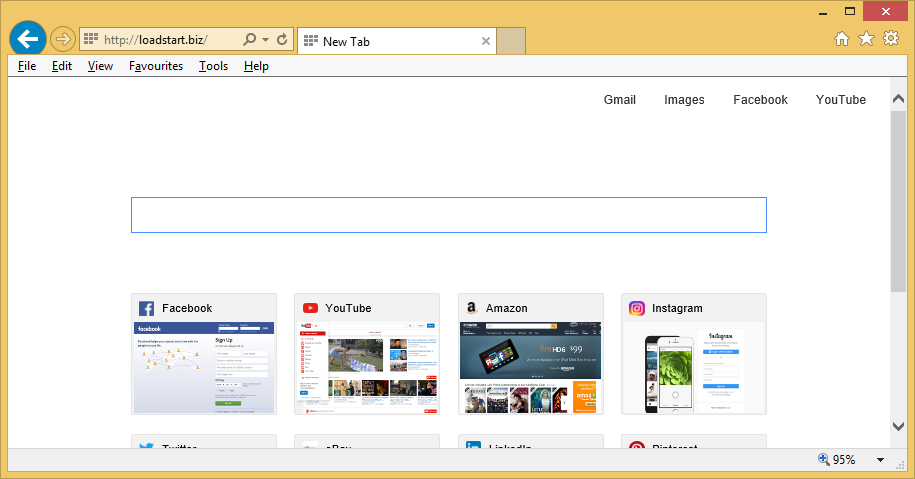The height and width of the screenshot is (479, 915).
Task: Open a blank new tab button
Action: (511, 41)
